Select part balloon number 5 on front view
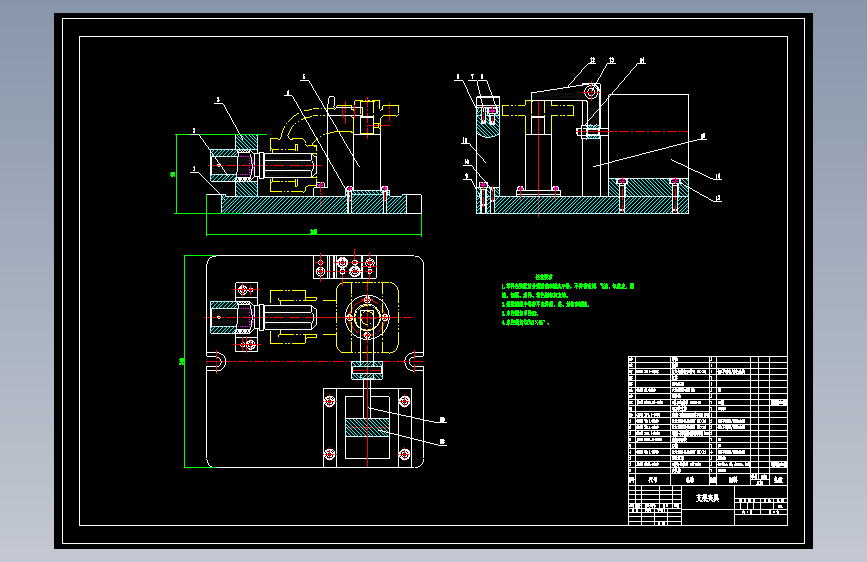 pos(304,77)
